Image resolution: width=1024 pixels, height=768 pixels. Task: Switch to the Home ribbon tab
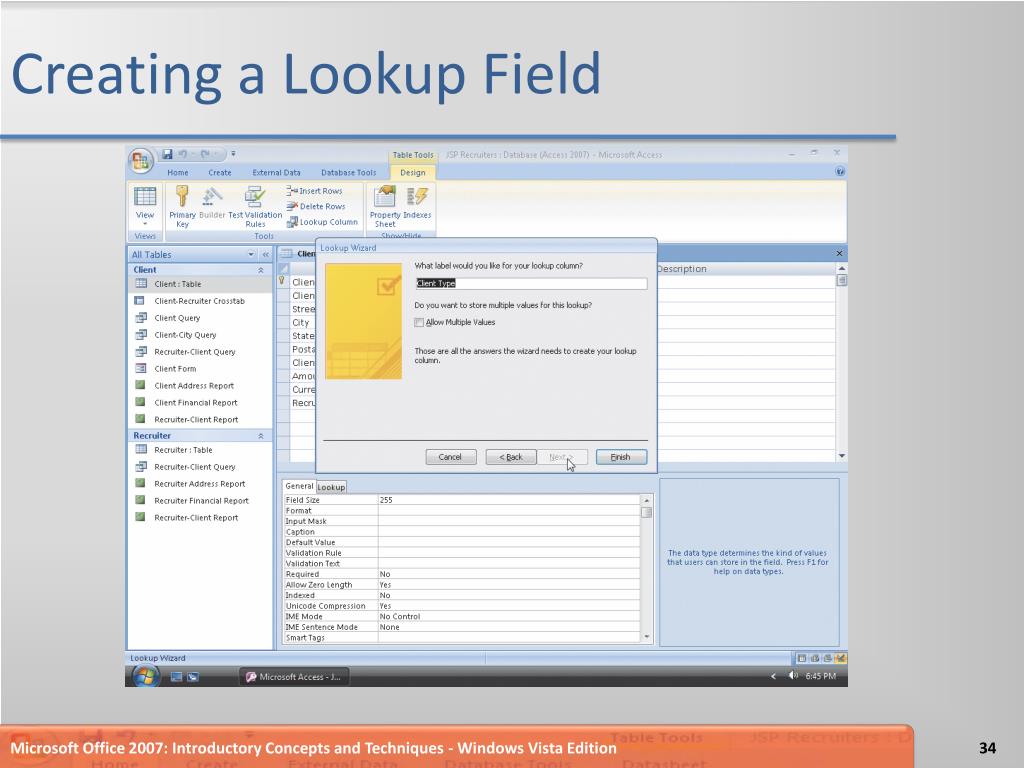[178, 172]
